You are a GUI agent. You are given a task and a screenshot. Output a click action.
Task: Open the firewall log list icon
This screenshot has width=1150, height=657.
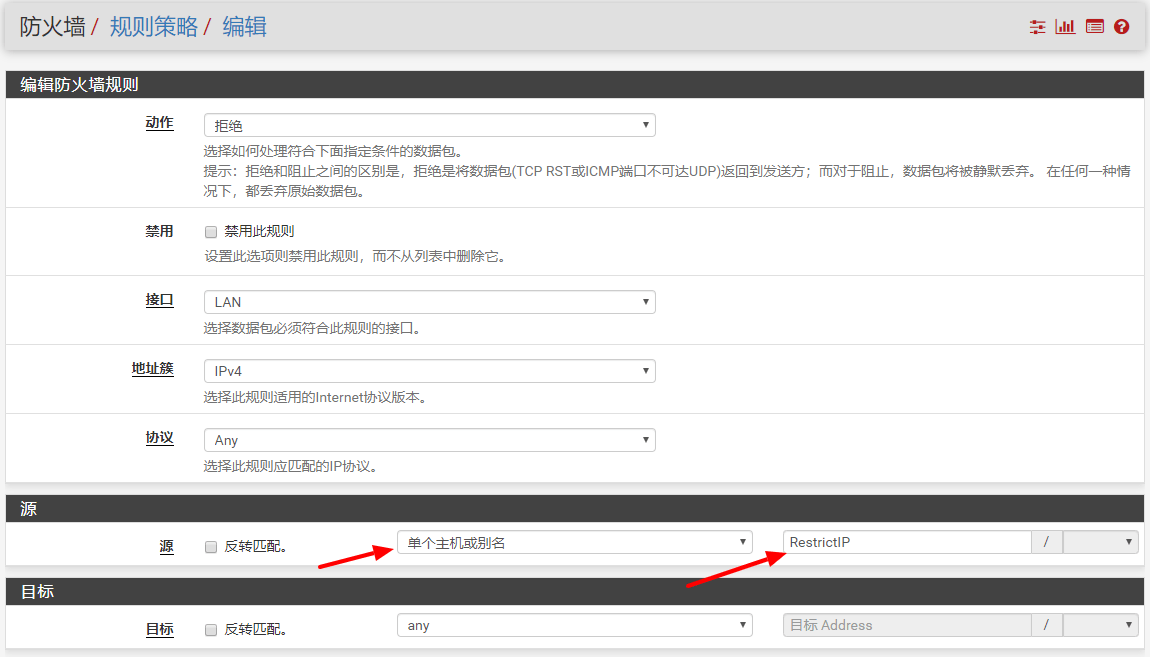(1094, 27)
